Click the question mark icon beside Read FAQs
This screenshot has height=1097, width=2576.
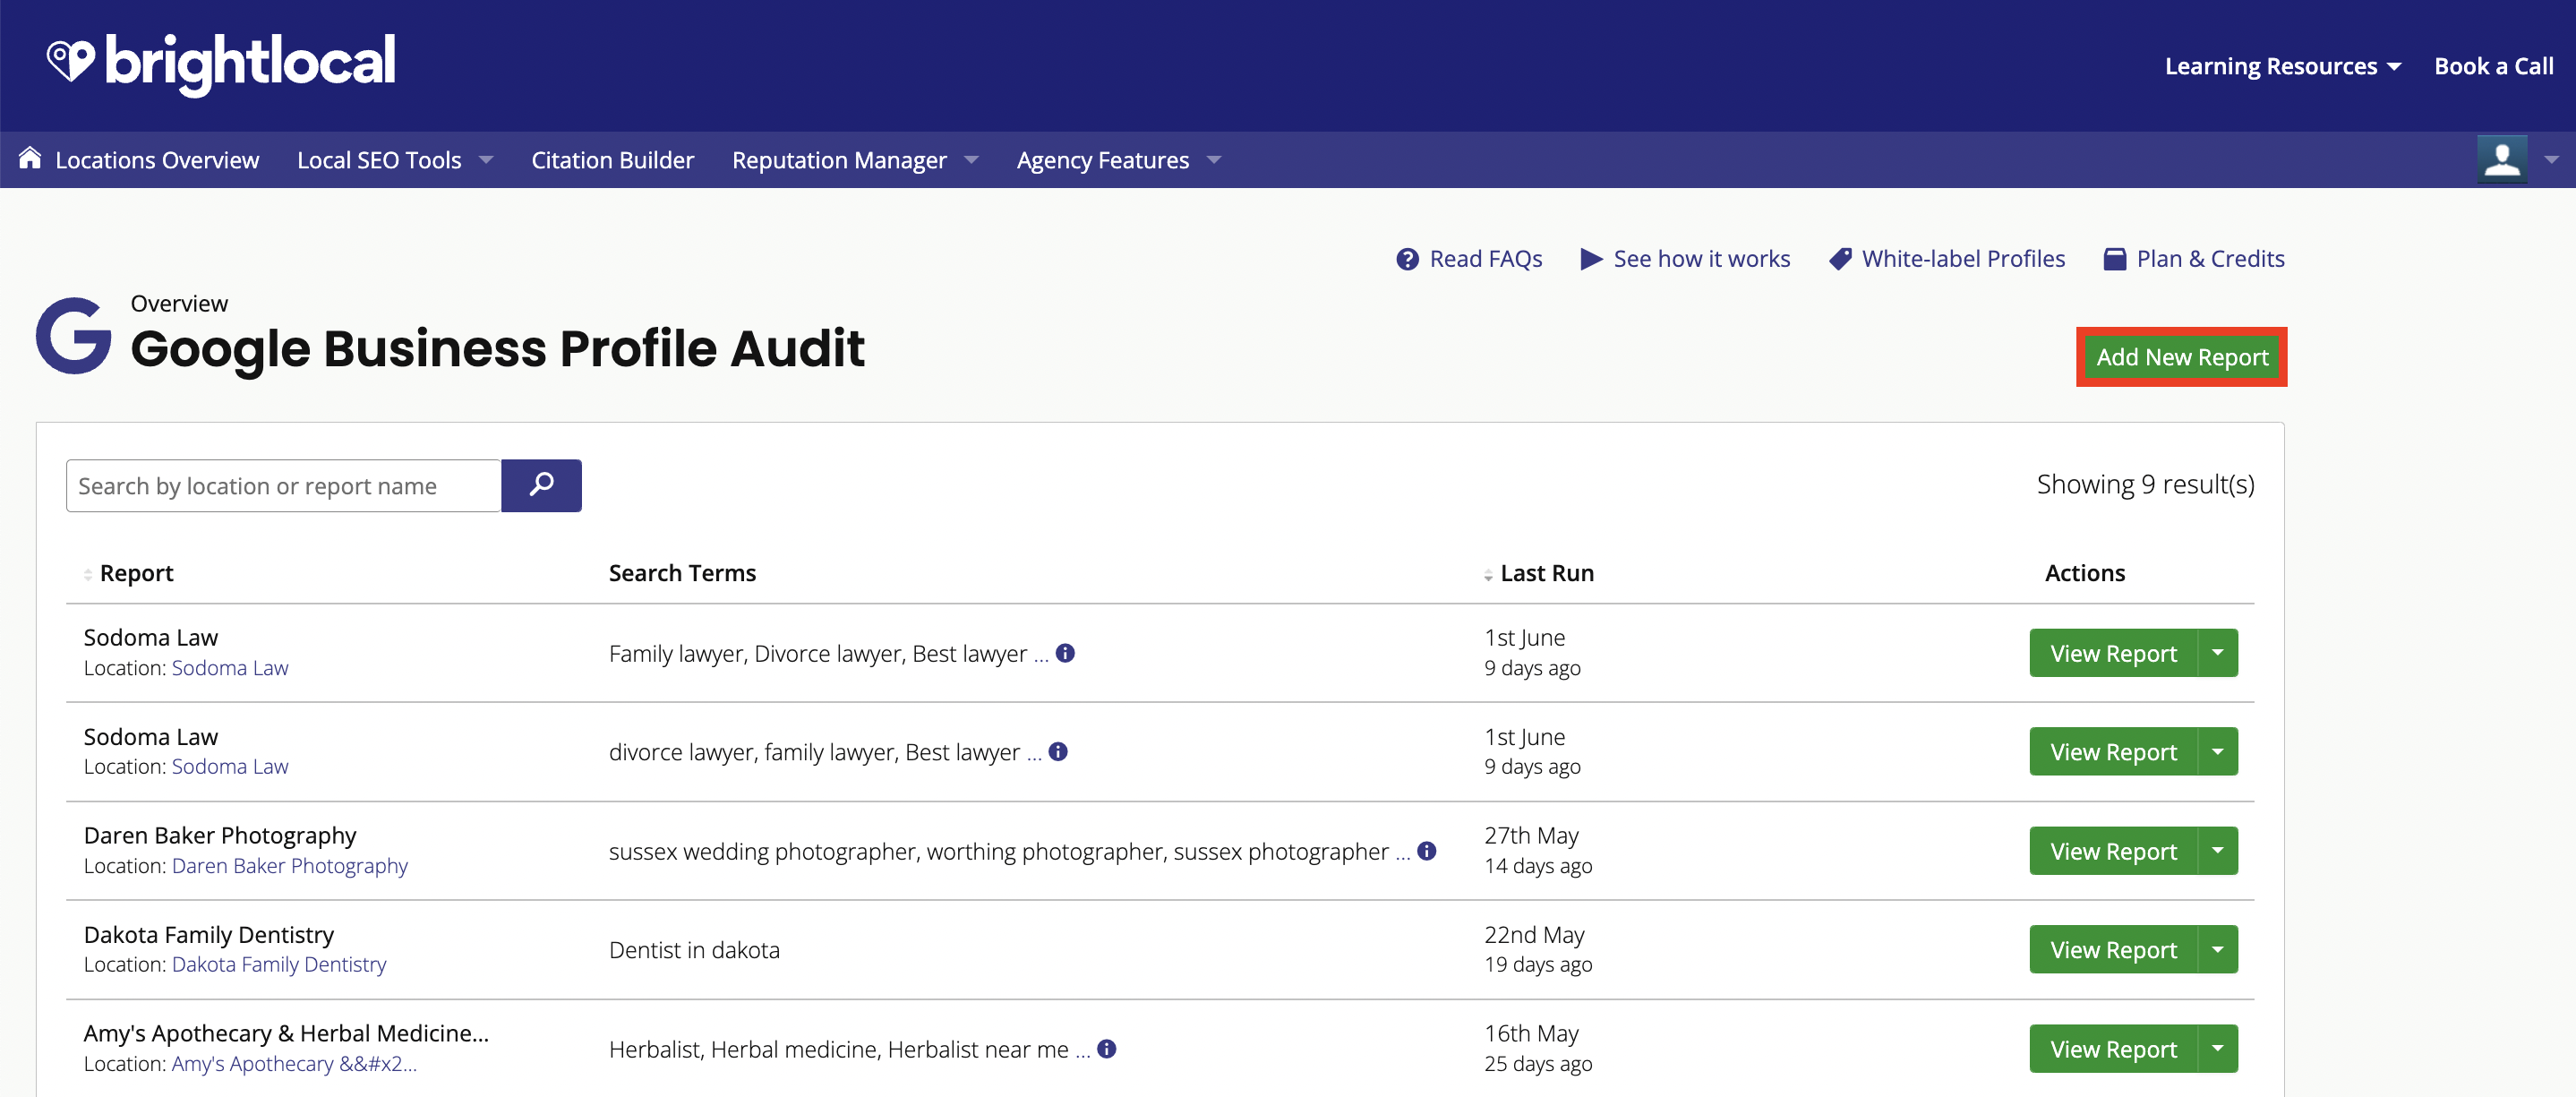(x=1407, y=259)
